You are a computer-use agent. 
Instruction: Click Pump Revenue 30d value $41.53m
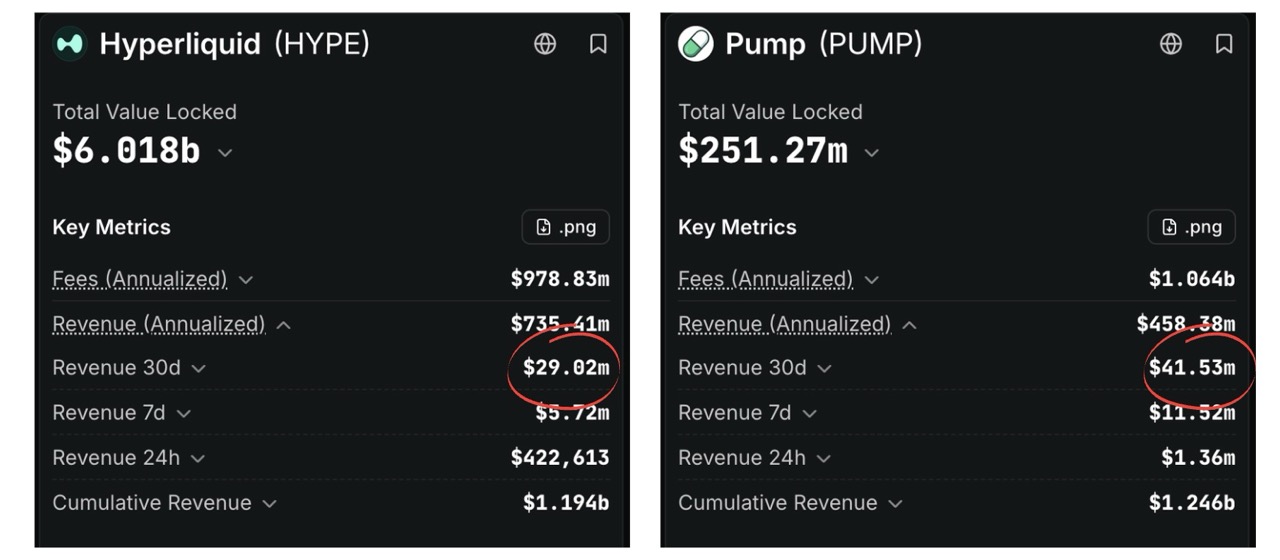coord(1192,368)
